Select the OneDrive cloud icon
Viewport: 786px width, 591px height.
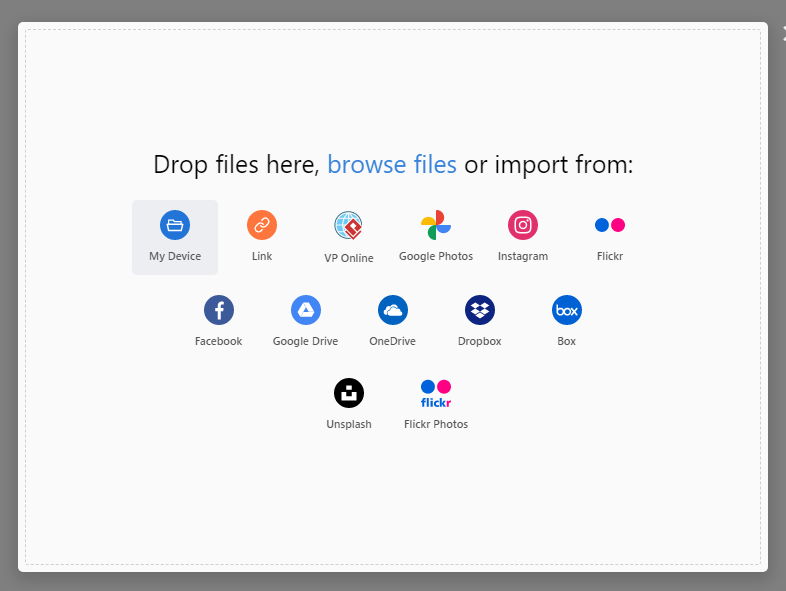pos(392,310)
